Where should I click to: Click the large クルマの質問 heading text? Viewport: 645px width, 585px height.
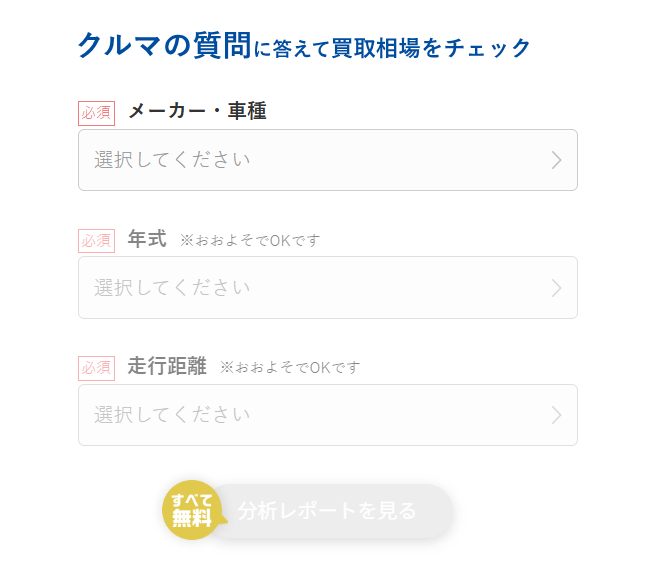coord(164,45)
